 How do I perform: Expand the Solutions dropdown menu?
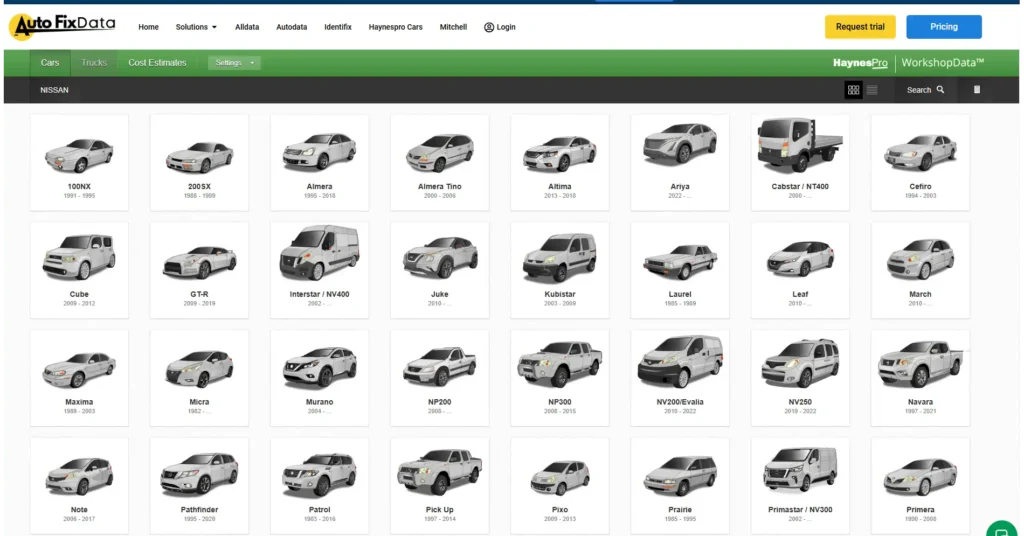click(x=196, y=27)
